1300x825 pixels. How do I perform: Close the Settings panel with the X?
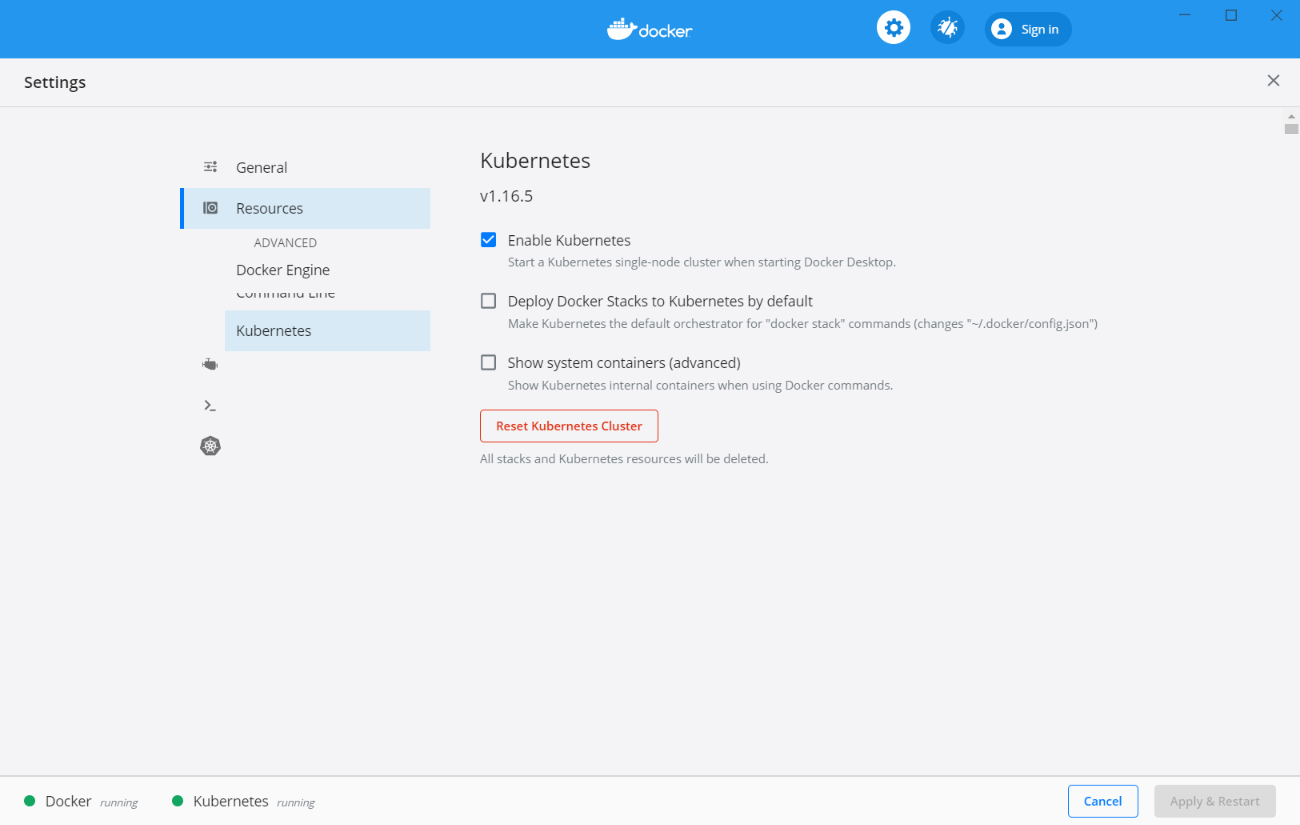[1273, 81]
